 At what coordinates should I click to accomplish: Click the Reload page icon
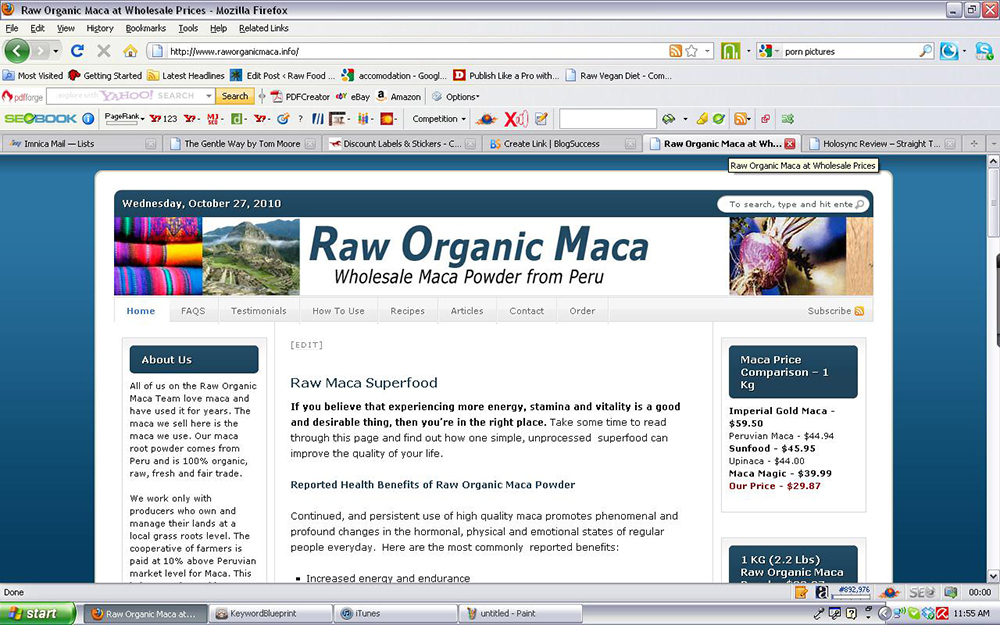(x=78, y=51)
